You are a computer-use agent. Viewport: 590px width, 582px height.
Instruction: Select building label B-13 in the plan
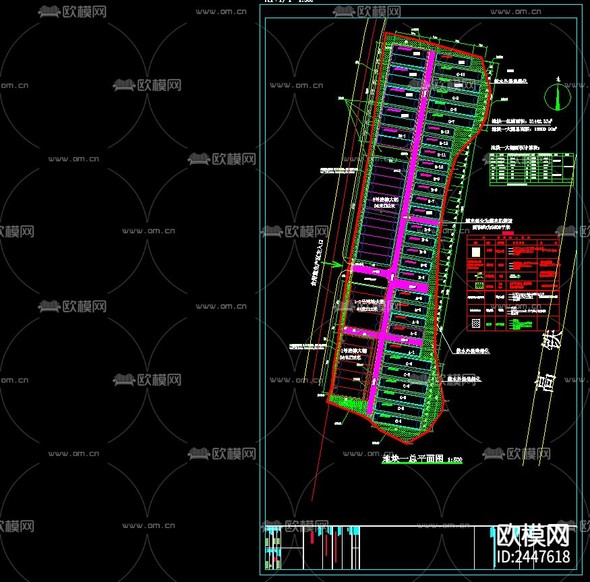pos(445,132)
